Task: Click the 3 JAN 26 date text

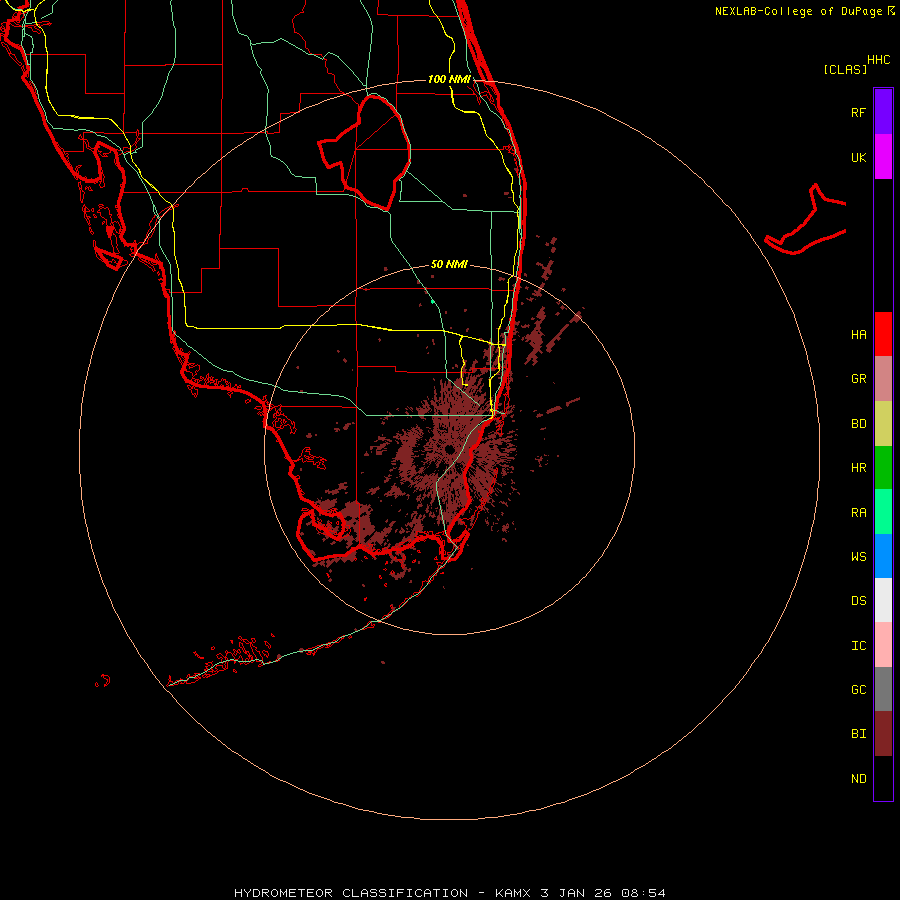Action: (x=576, y=893)
